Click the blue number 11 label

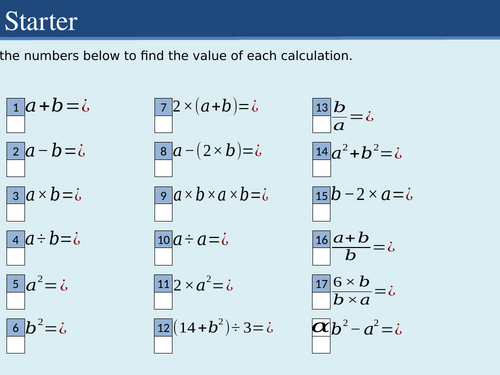click(163, 284)
